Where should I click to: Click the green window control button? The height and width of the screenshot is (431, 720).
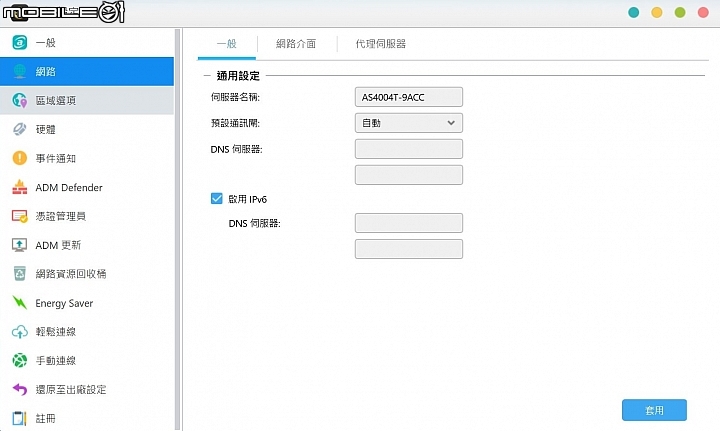click(x=680, y=12)
